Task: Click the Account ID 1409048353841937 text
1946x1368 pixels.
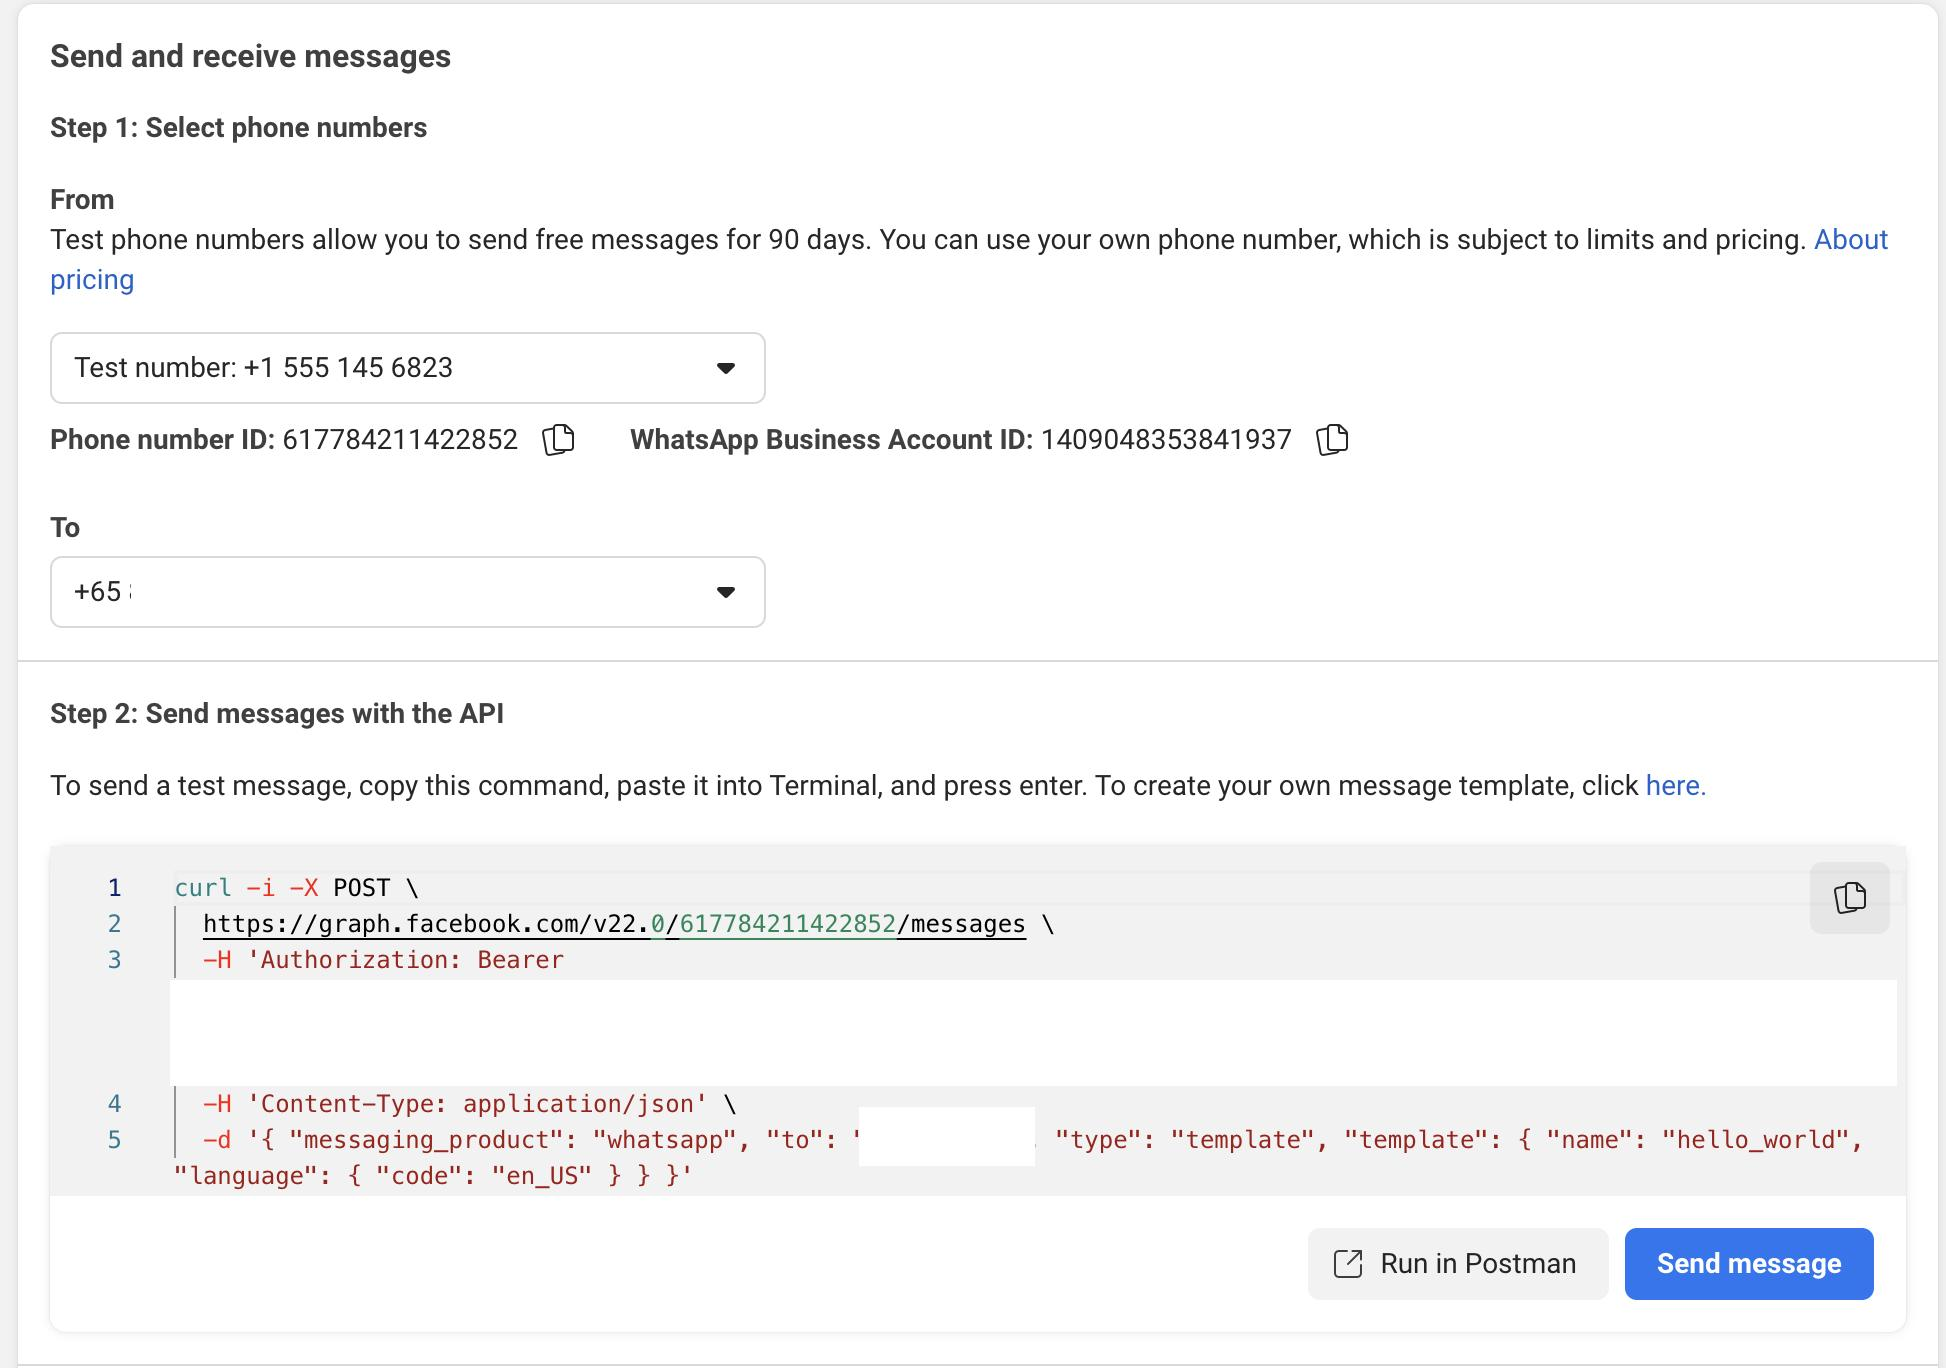Action: coord(1166,440)
